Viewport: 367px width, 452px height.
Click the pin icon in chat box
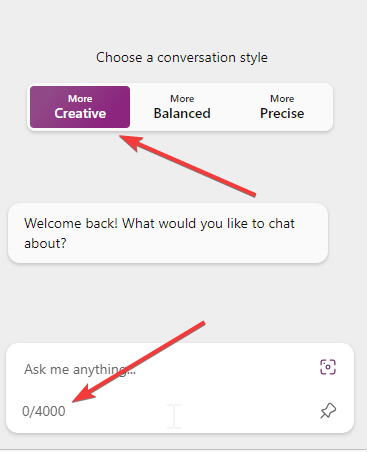(328, 411)
